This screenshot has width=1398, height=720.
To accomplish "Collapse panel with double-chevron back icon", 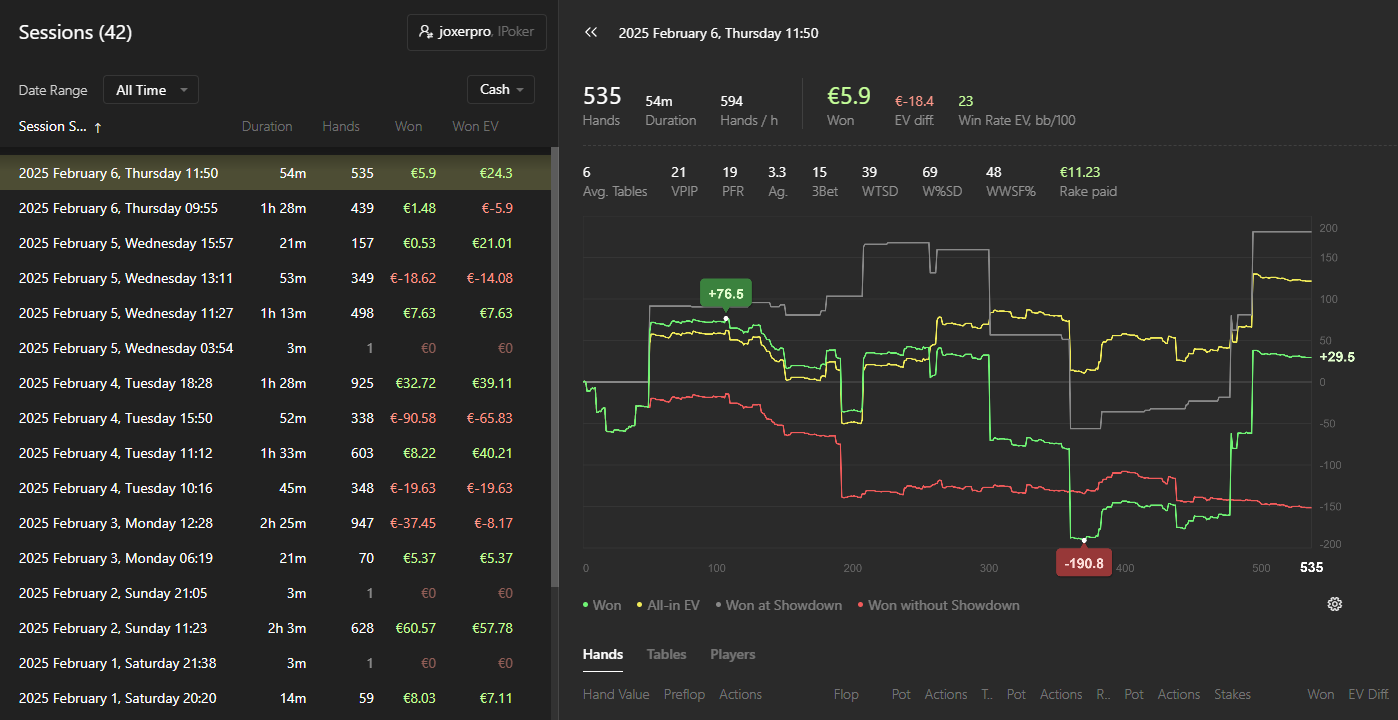I will tap(591, 33).
